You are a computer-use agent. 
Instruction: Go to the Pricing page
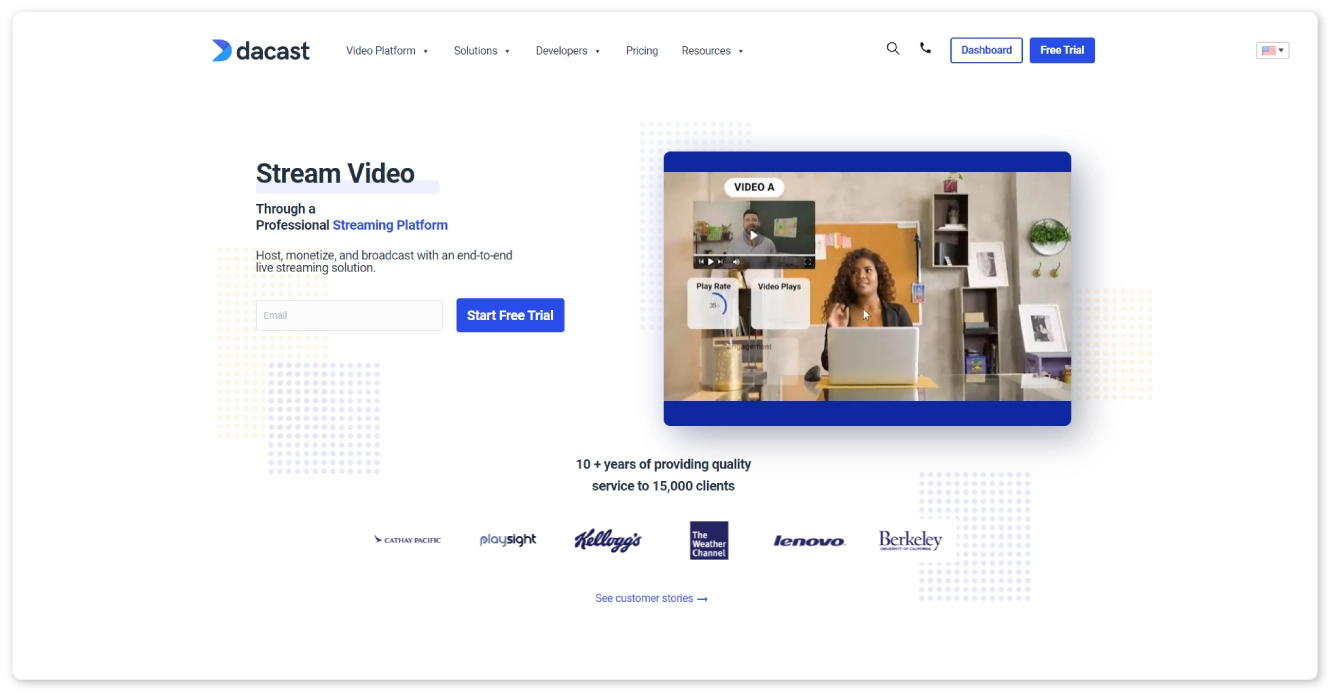pyautogui.click(x=642, y=51)
